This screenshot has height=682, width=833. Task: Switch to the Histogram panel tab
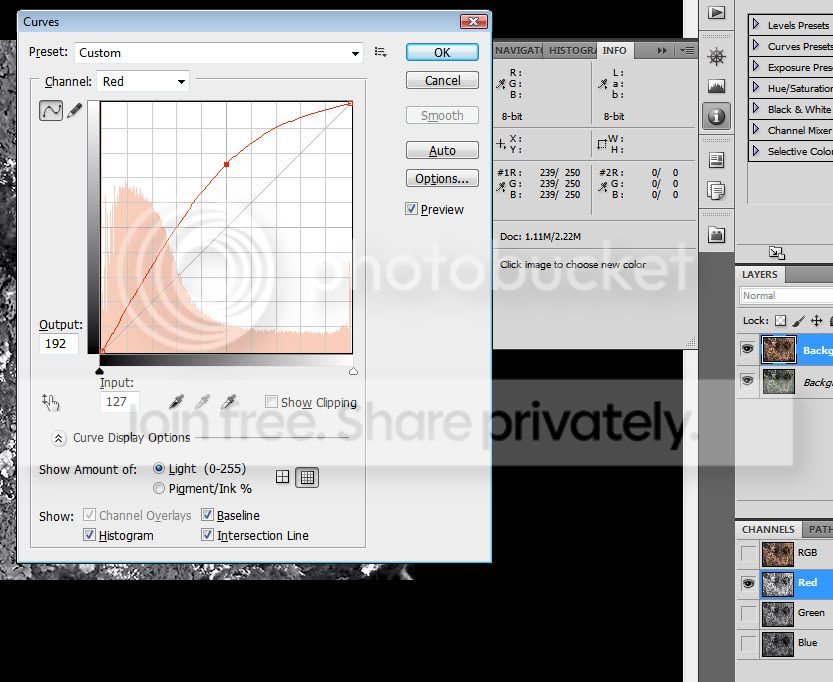[x=571, y=50]
